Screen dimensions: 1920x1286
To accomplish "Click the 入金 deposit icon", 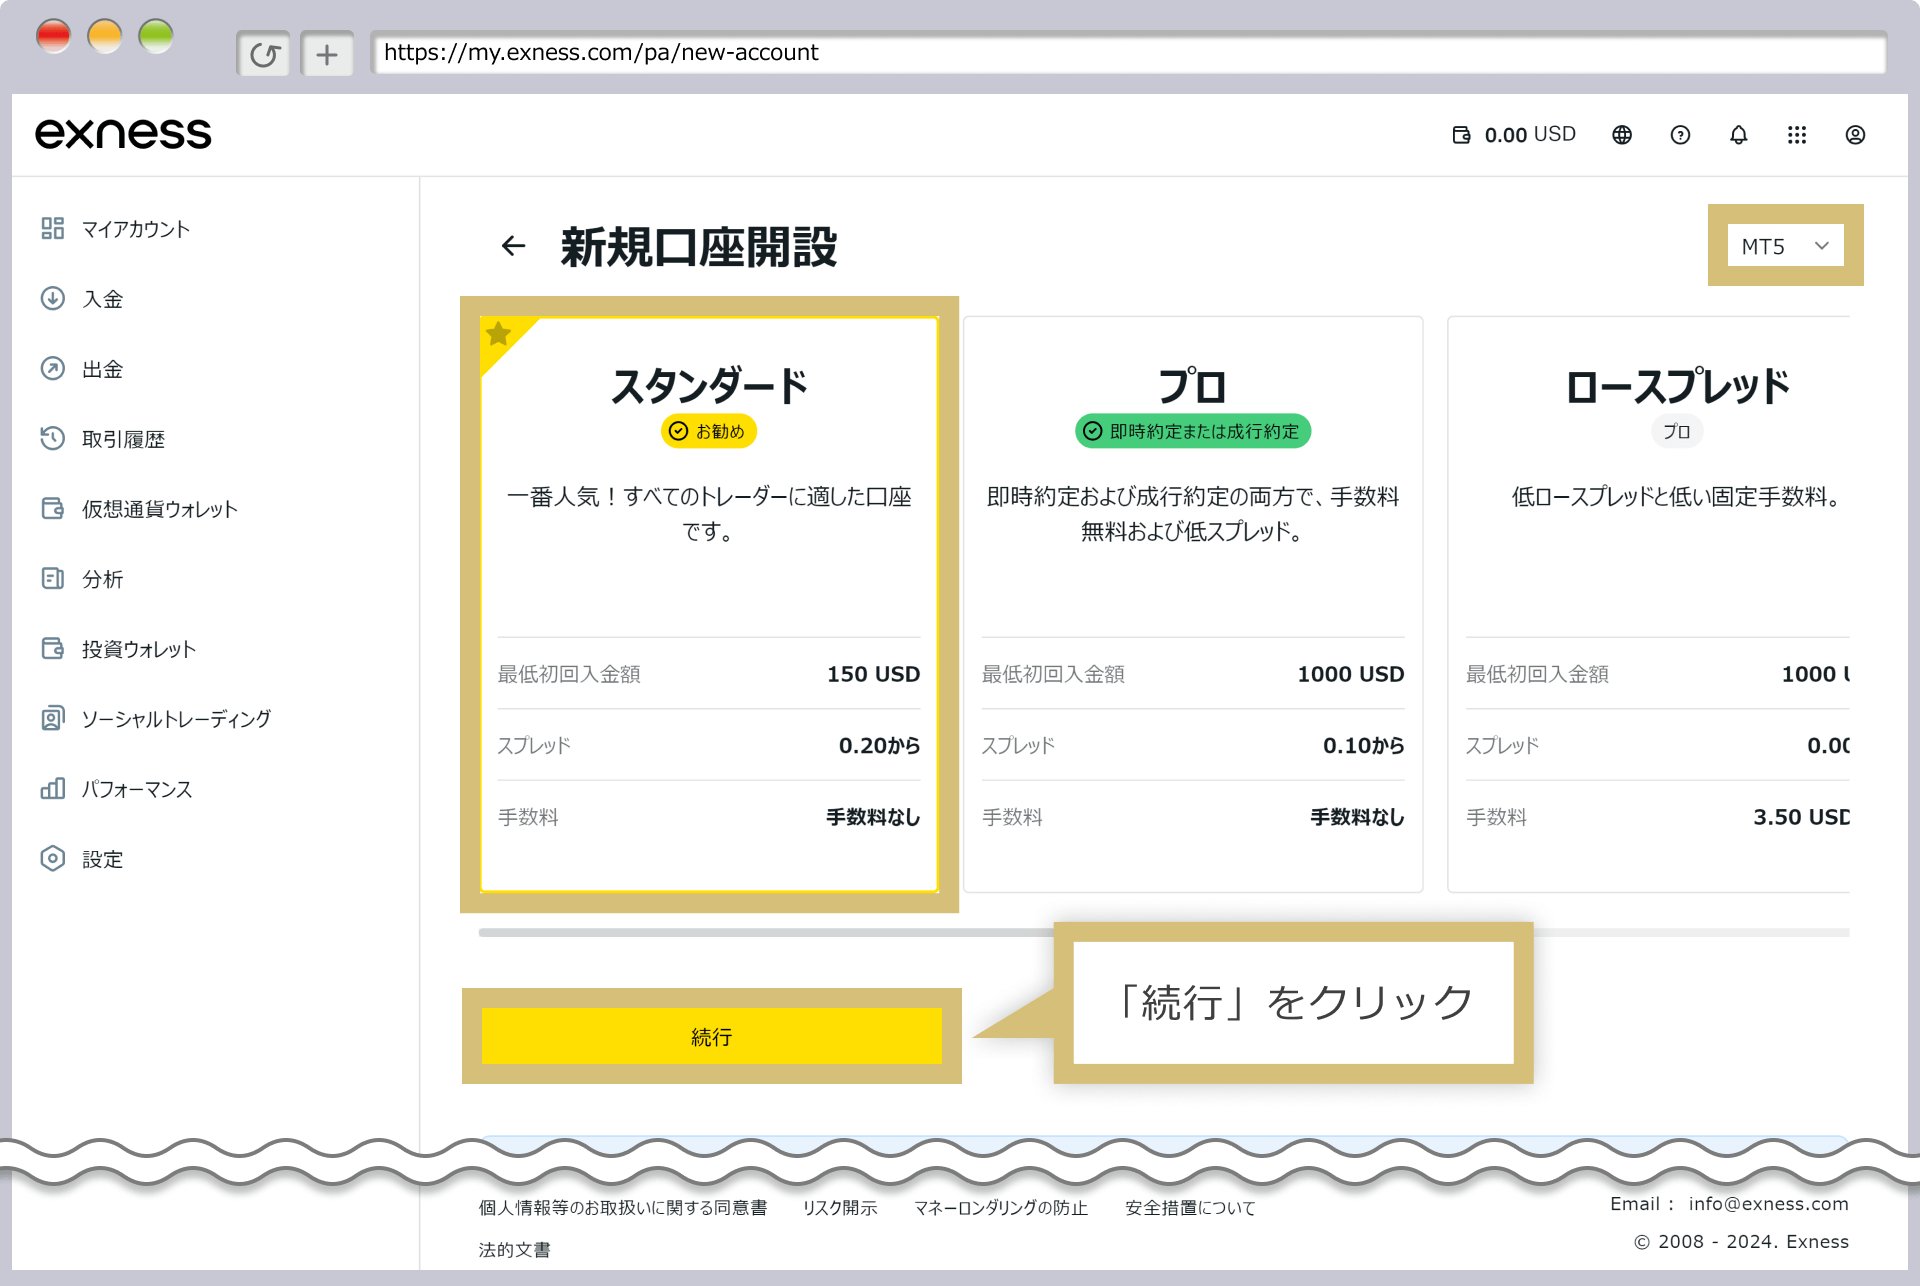I will click(53, 298).
